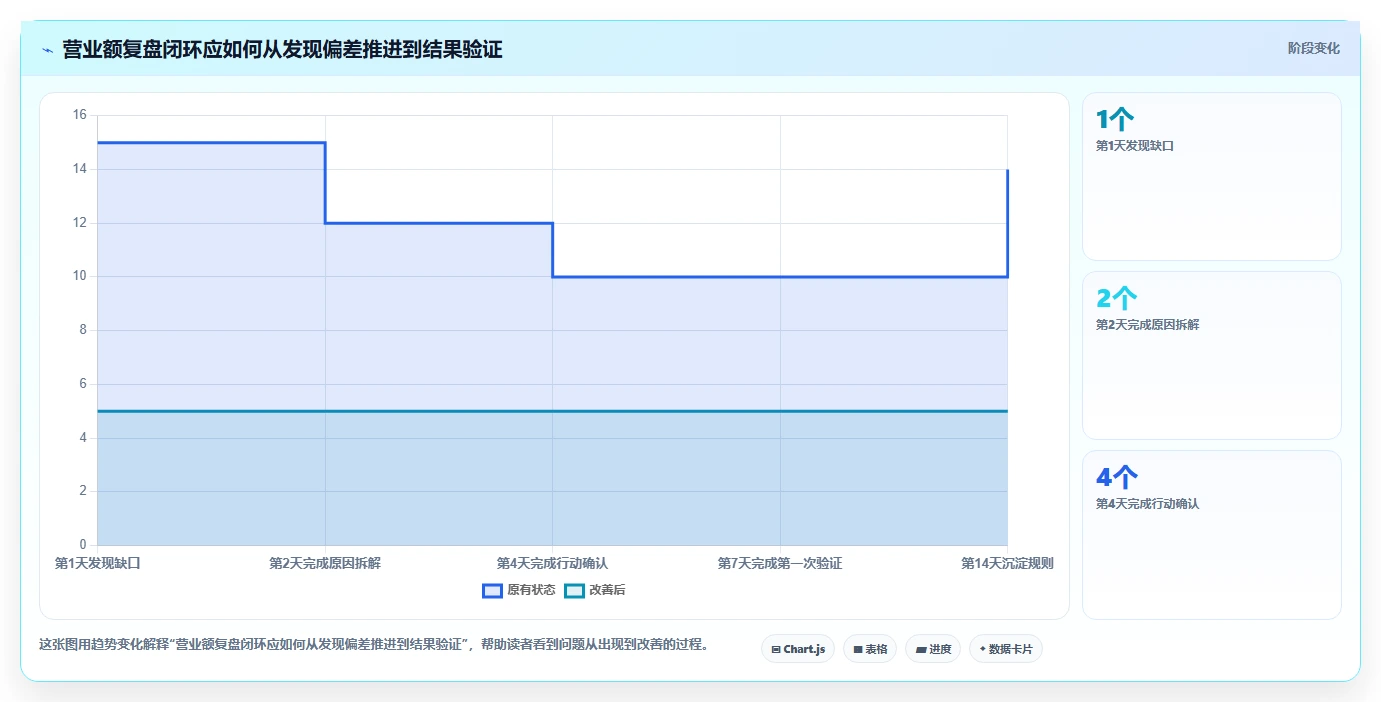This screenshot has width=1381, height=702.
Task: Click the page title 营业额复盘闭环 heading
Action: [282, 49]
